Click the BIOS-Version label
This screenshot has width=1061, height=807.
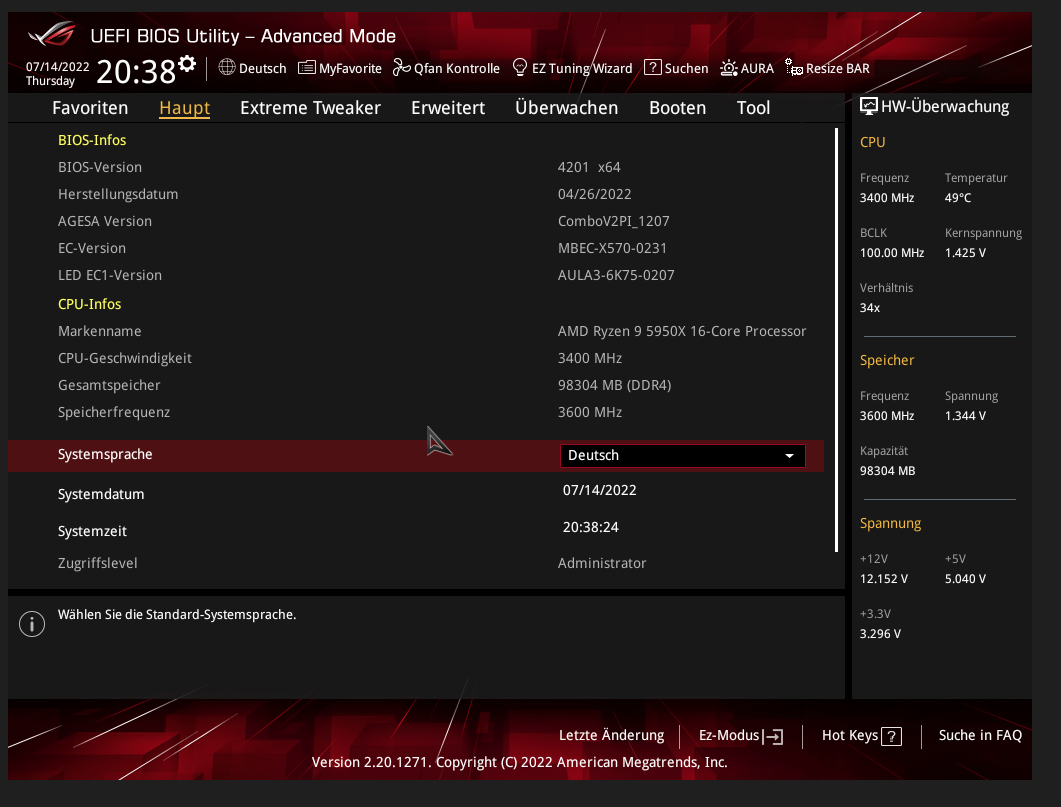[x=100, y=167]
